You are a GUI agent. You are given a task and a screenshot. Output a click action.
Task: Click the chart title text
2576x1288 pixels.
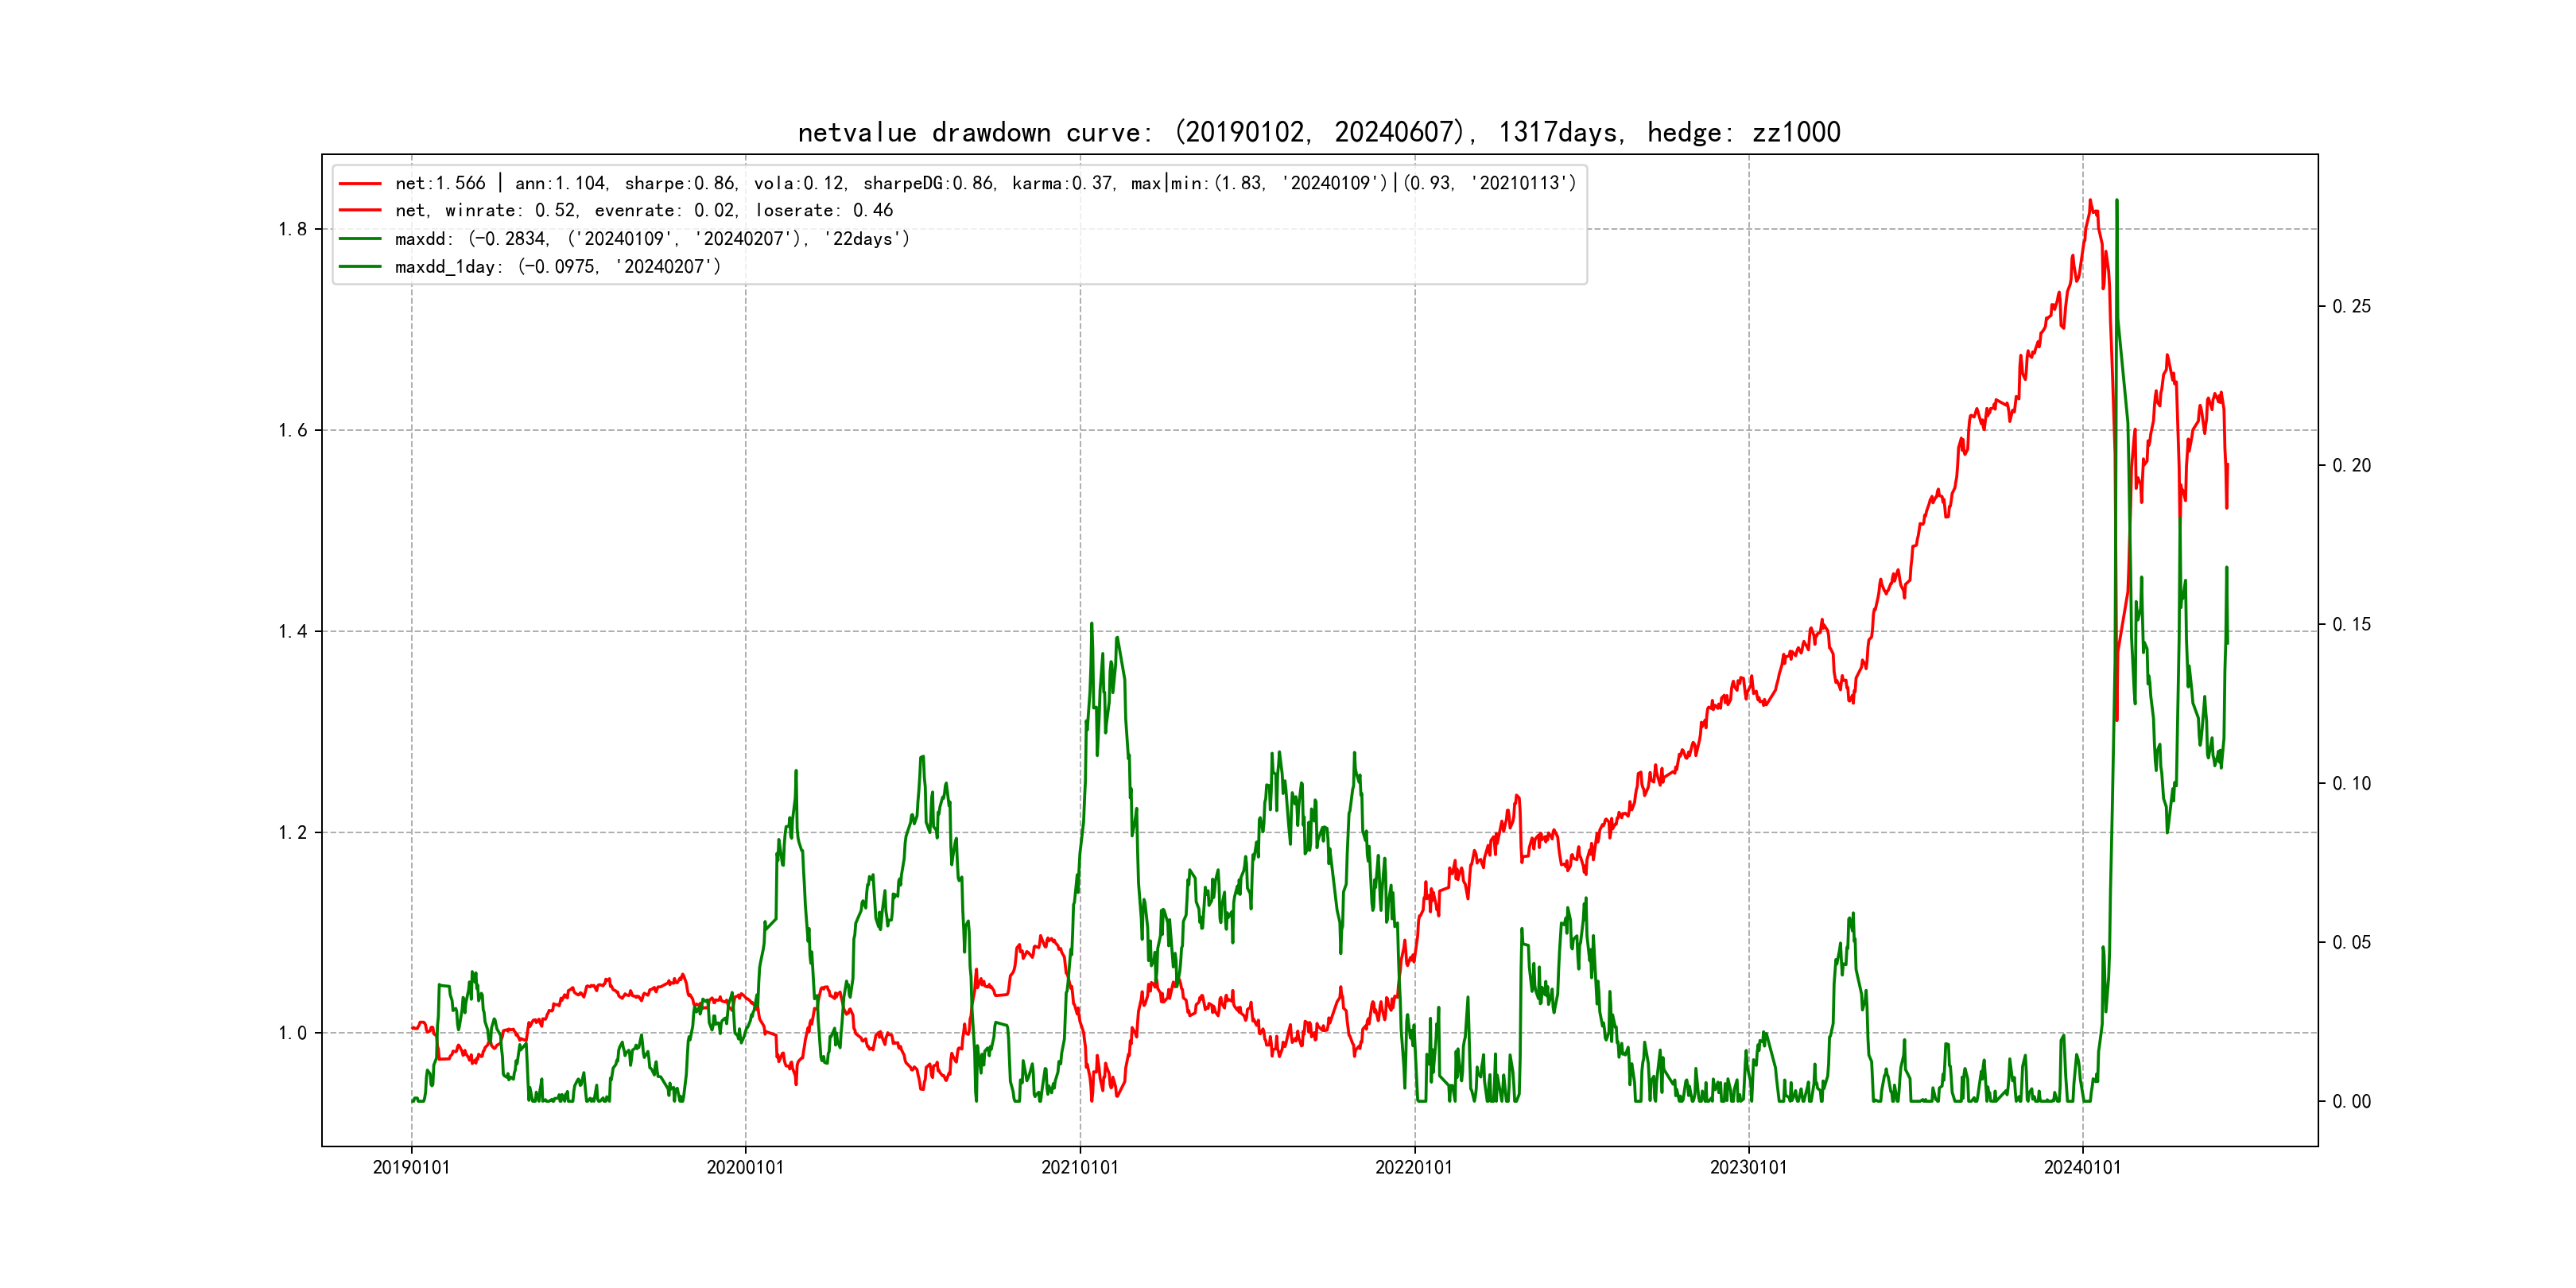tap(1318, 132)
